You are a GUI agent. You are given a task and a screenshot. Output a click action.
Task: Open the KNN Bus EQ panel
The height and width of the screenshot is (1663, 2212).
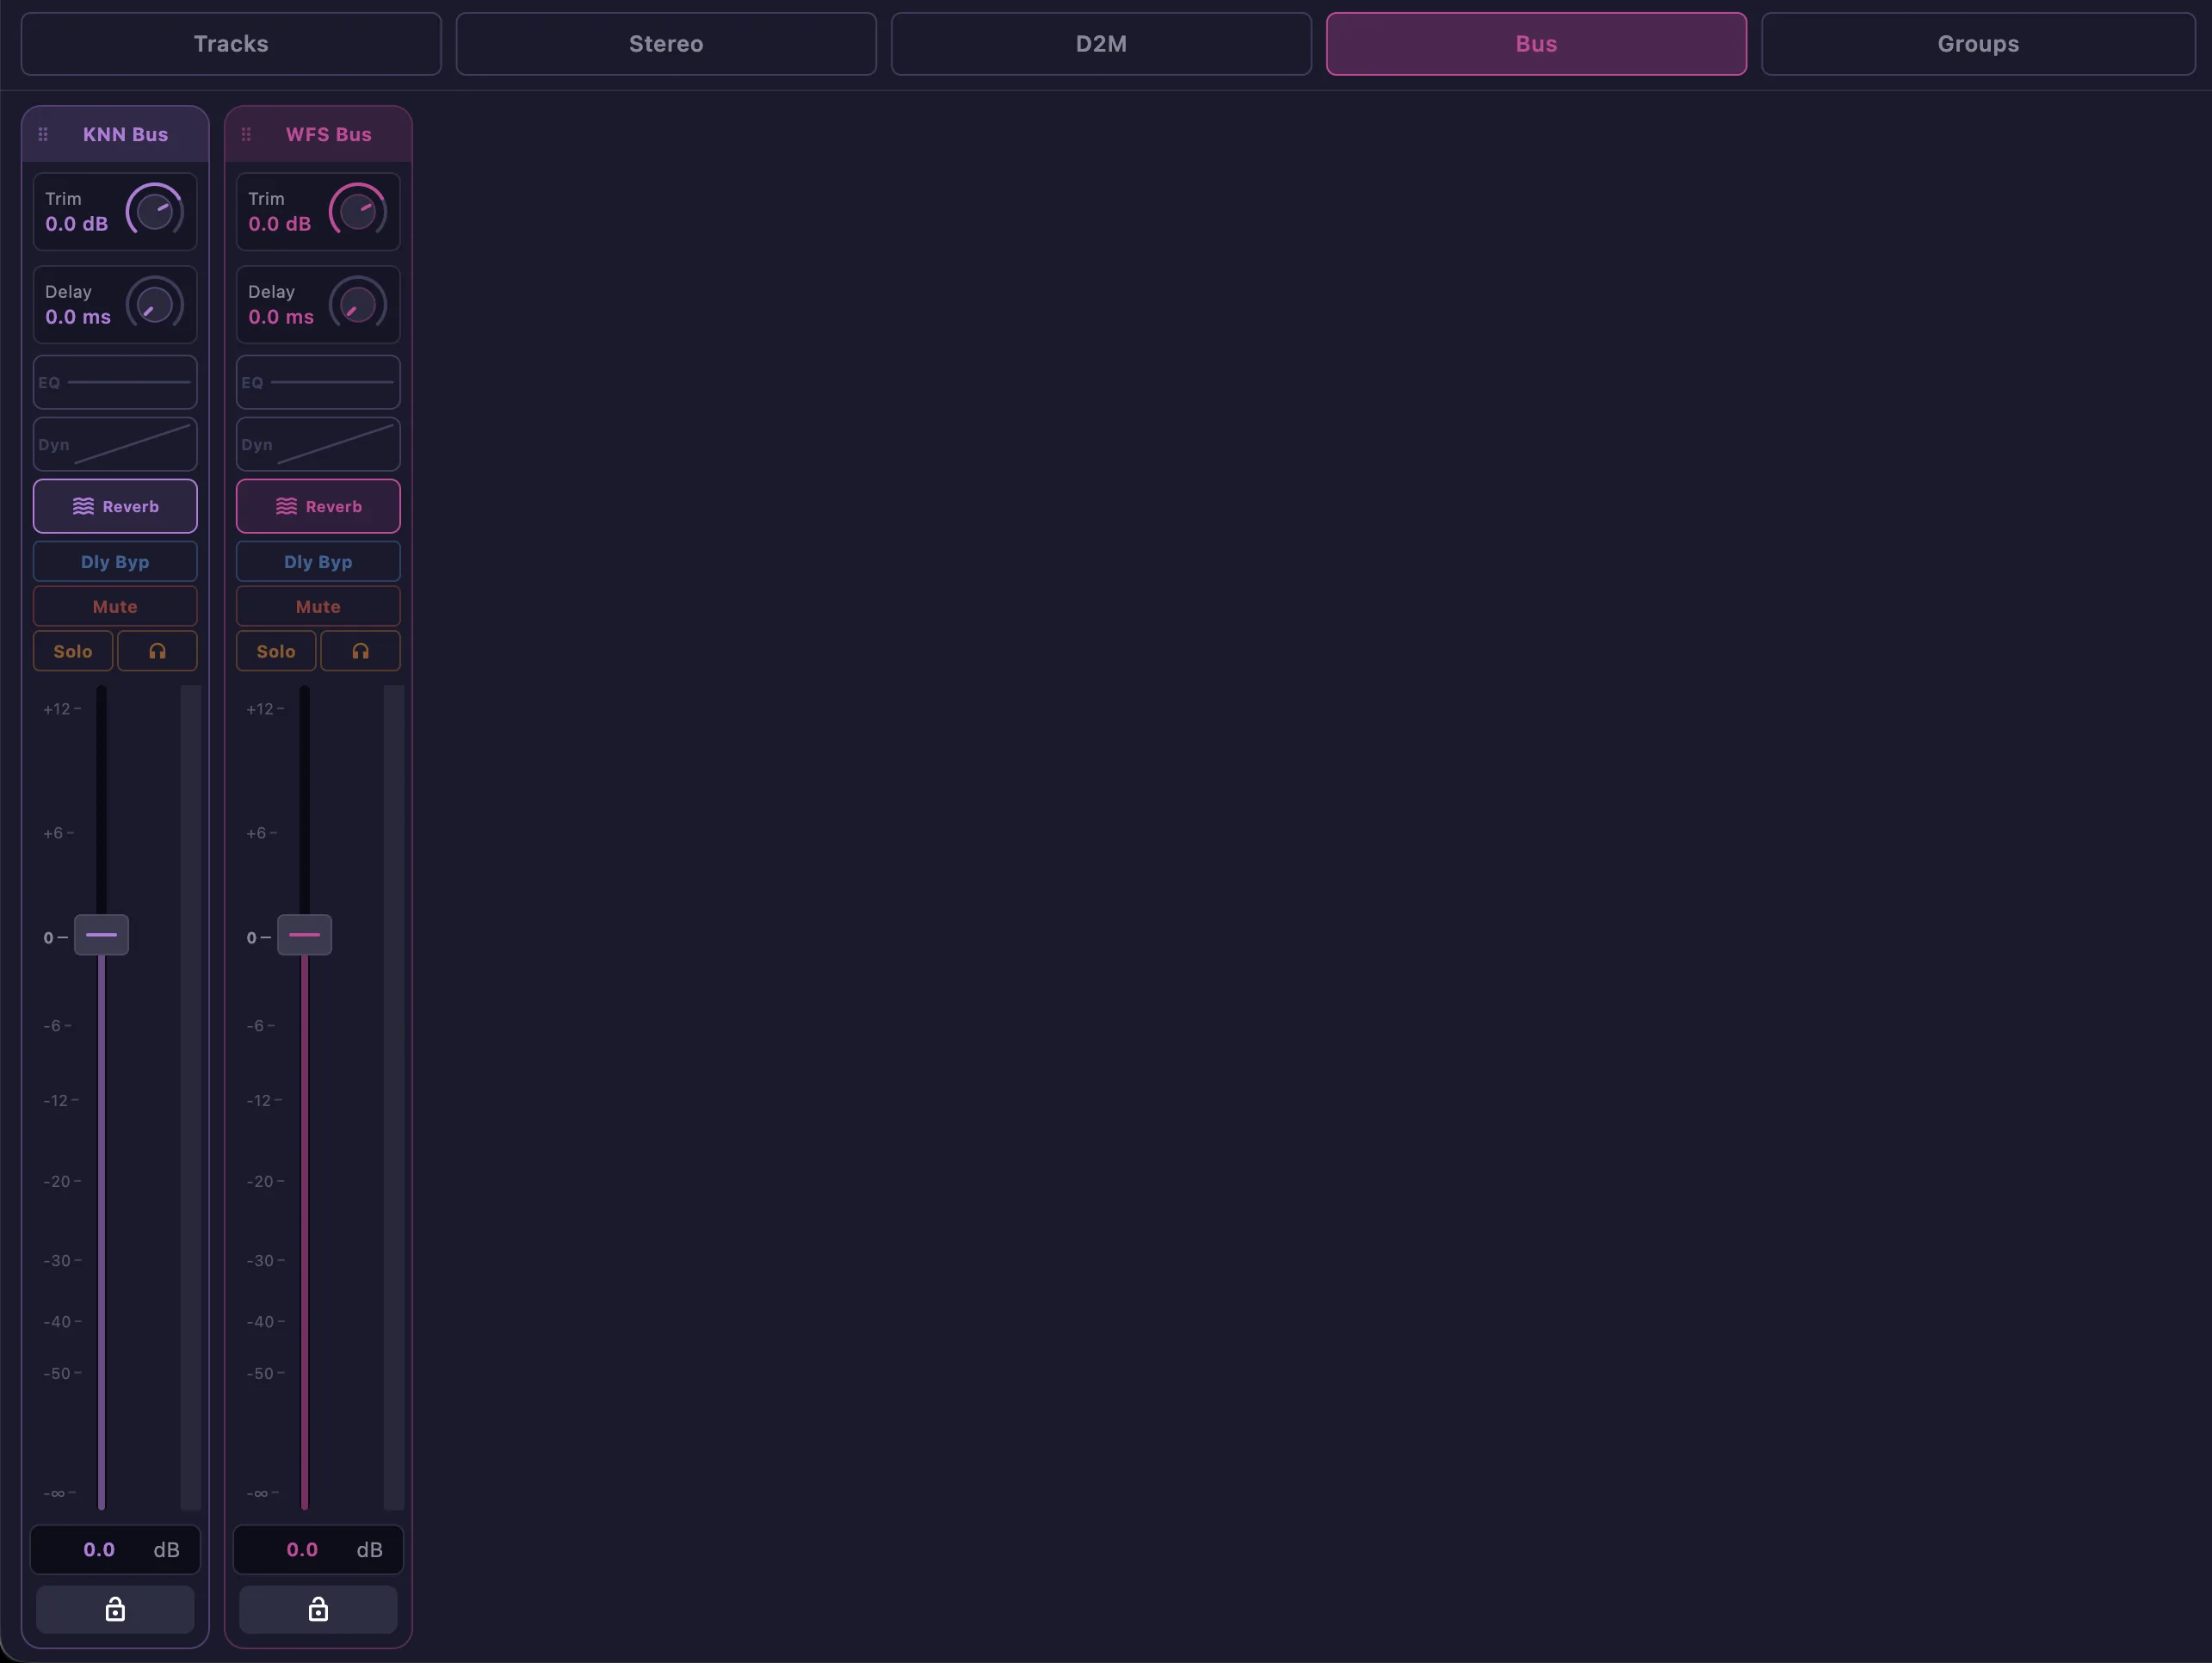click(115, 382)
